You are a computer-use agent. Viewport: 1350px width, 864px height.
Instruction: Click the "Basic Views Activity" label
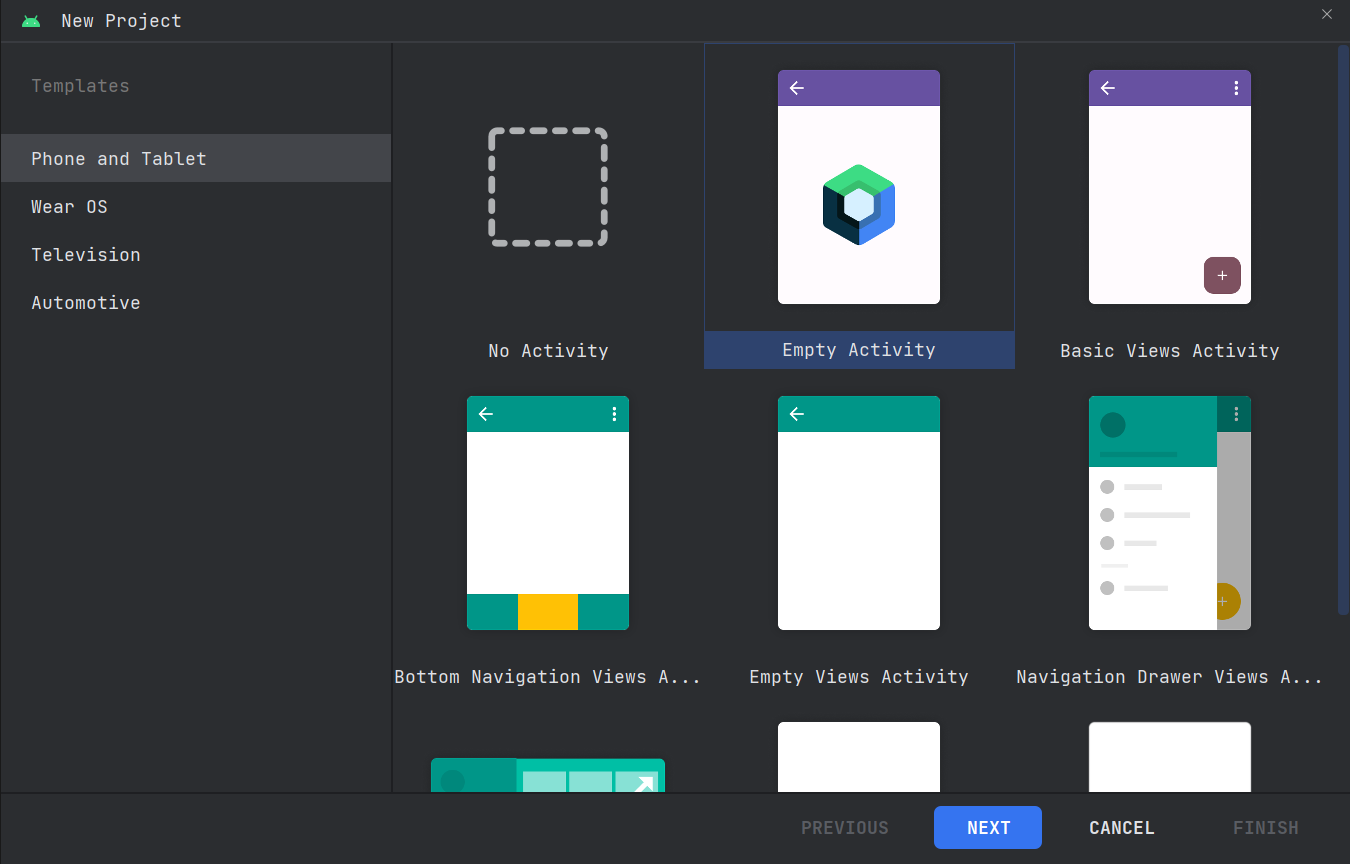[x=1170, y=351]
